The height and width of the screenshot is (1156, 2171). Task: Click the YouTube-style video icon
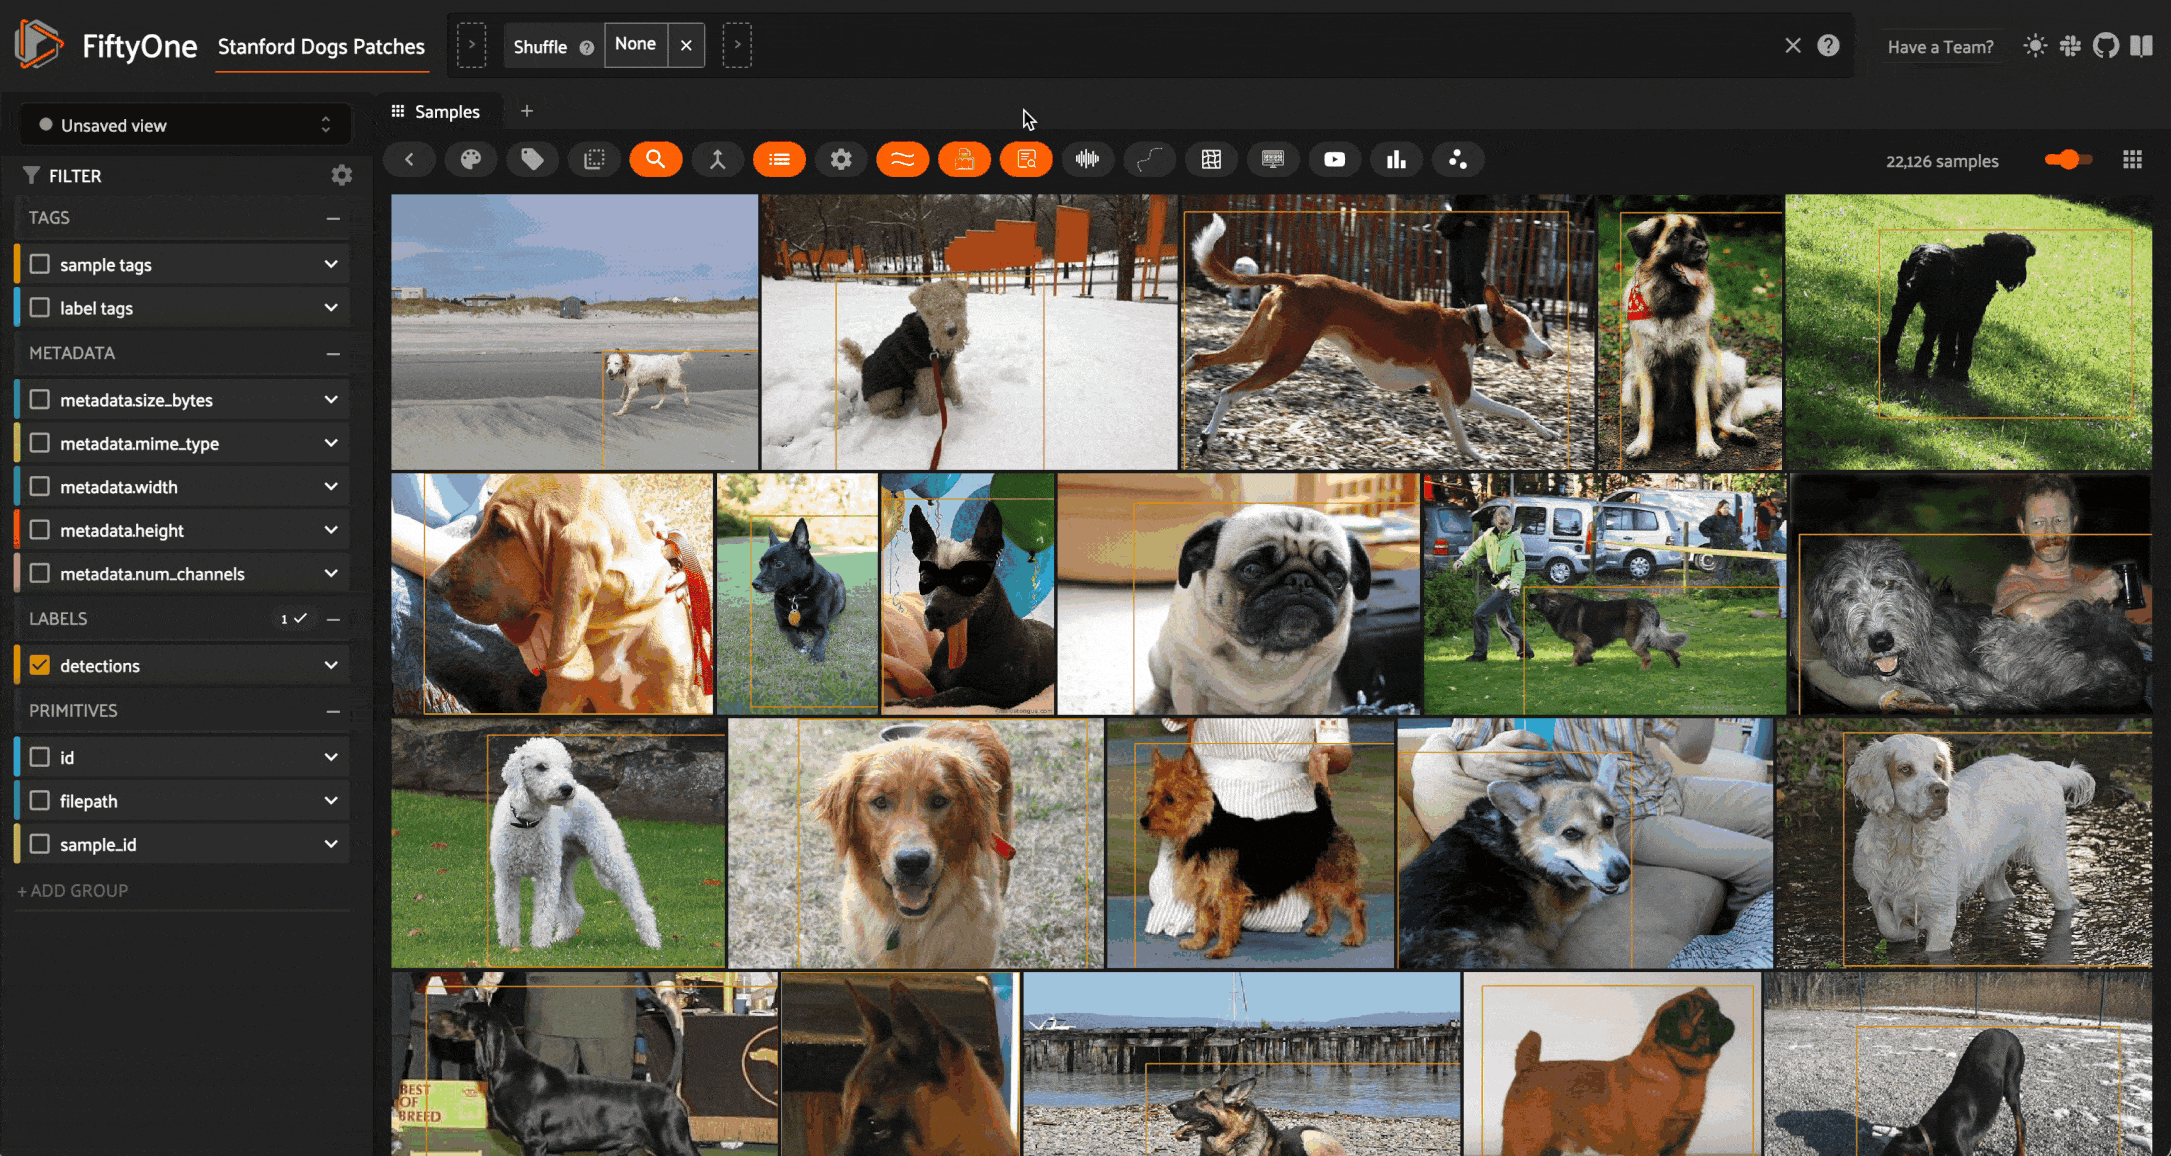1334,160
